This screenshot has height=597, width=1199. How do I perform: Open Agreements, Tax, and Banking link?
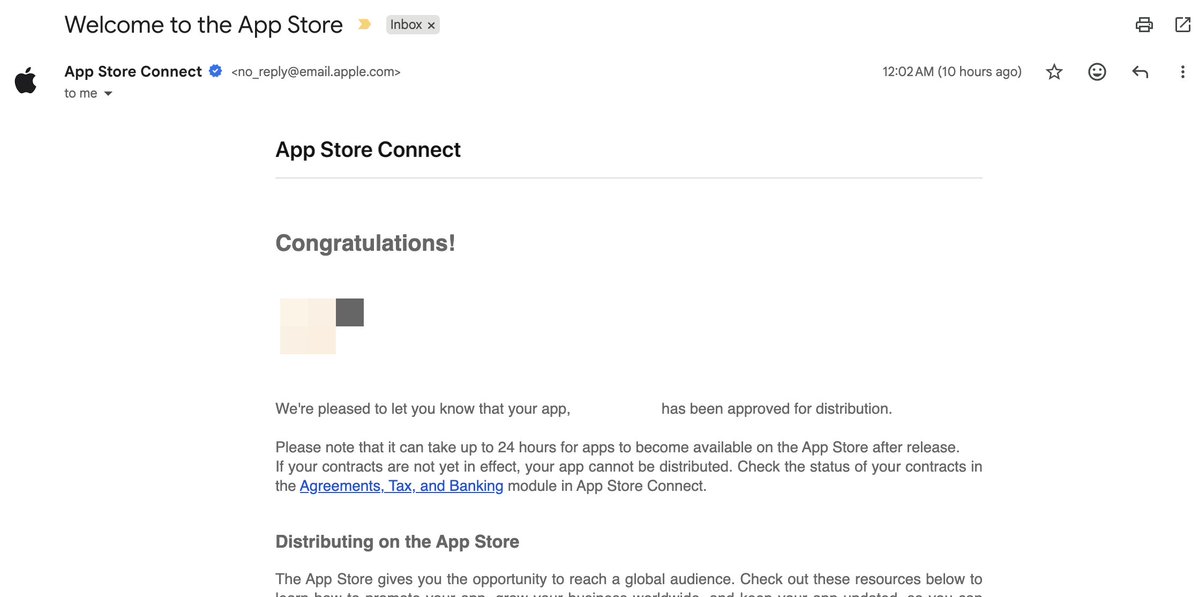401,485
